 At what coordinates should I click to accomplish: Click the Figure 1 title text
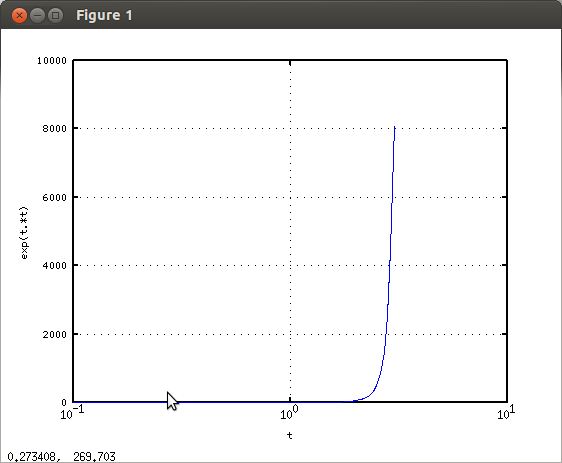click(x=104, y=15)
